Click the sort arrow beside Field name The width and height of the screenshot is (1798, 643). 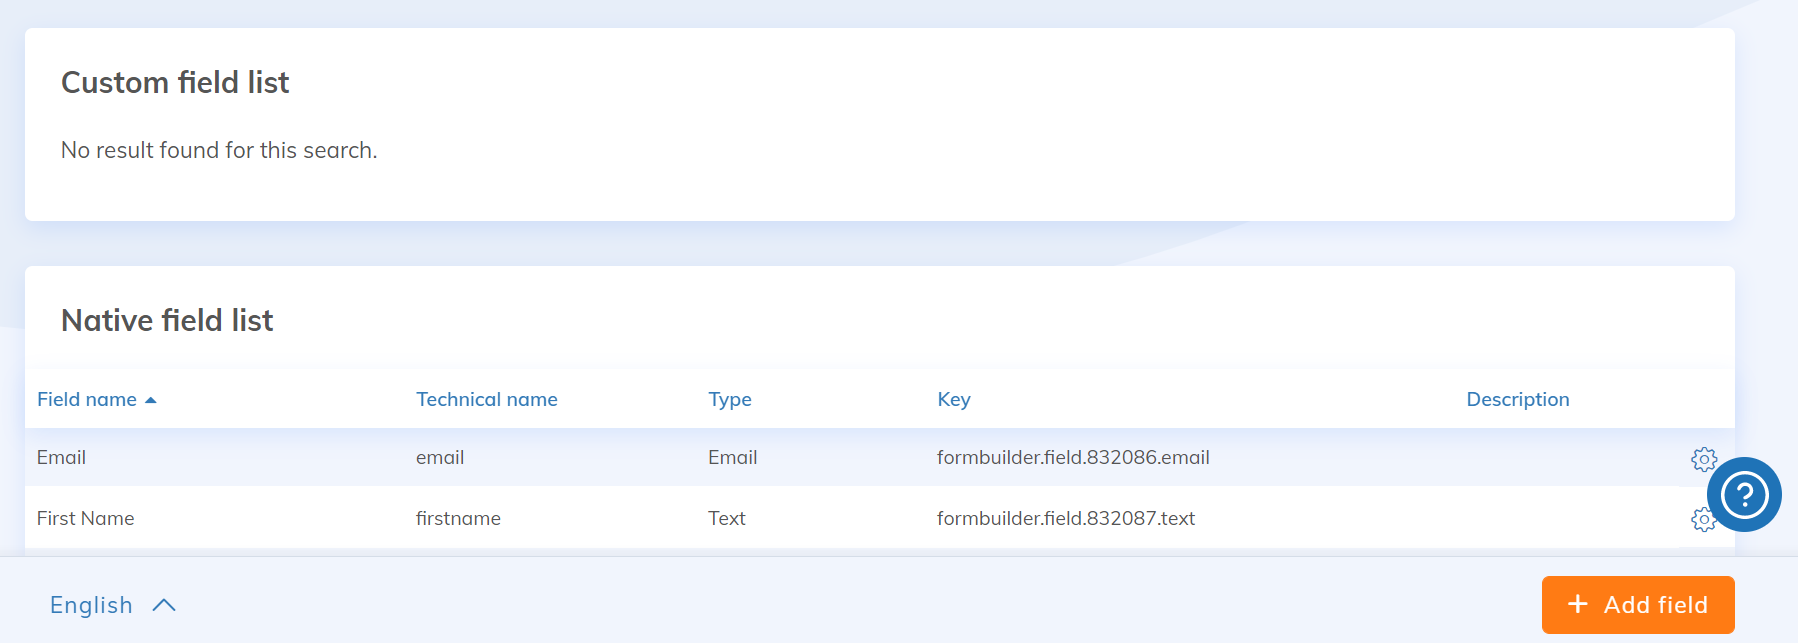(151, 400)
